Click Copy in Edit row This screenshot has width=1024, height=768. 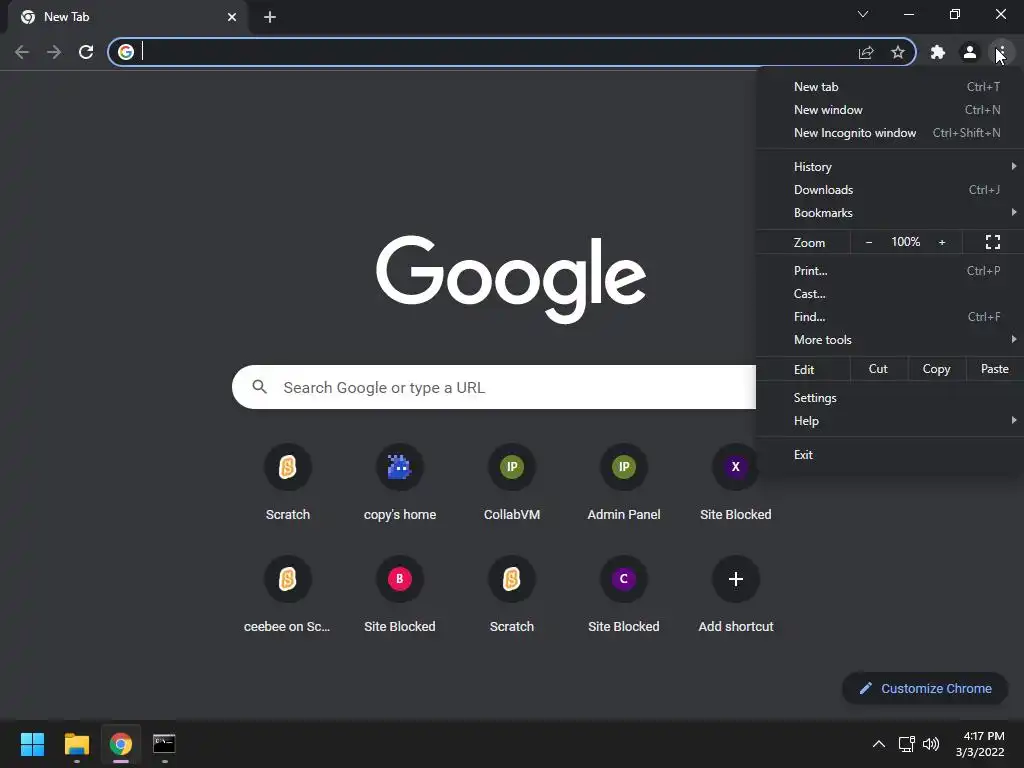tap(936, 369)
